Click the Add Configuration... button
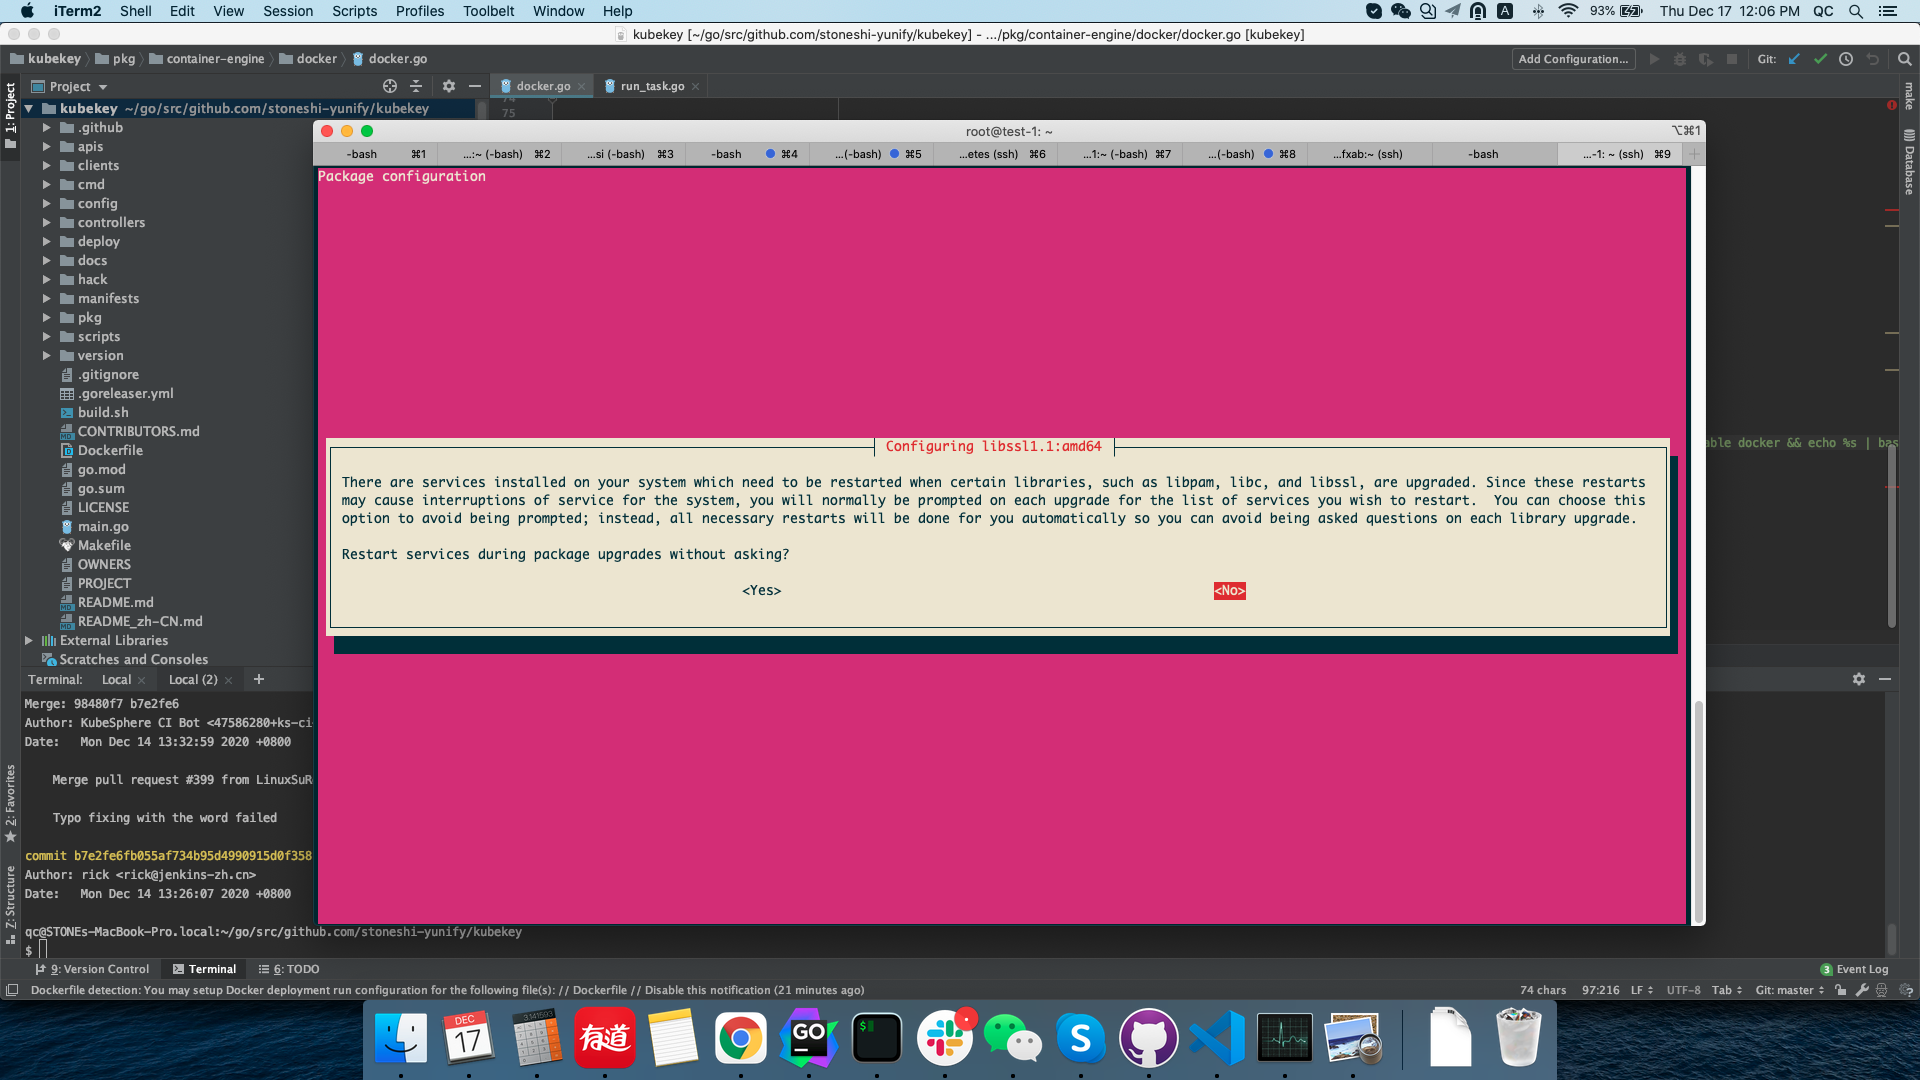 [1573, 59]
